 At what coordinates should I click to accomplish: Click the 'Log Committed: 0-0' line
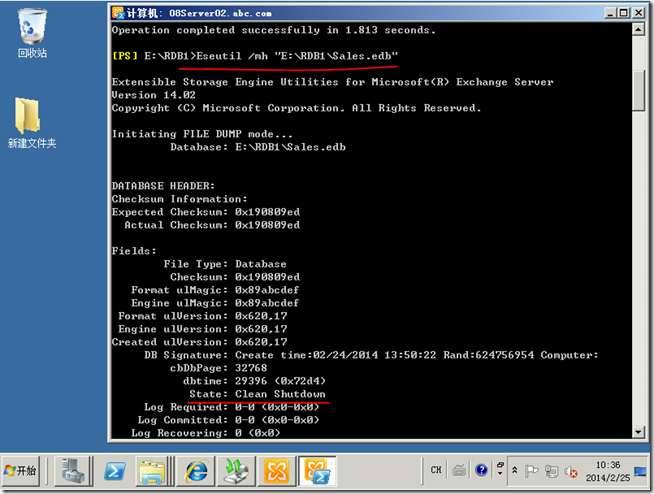point(228,420)
